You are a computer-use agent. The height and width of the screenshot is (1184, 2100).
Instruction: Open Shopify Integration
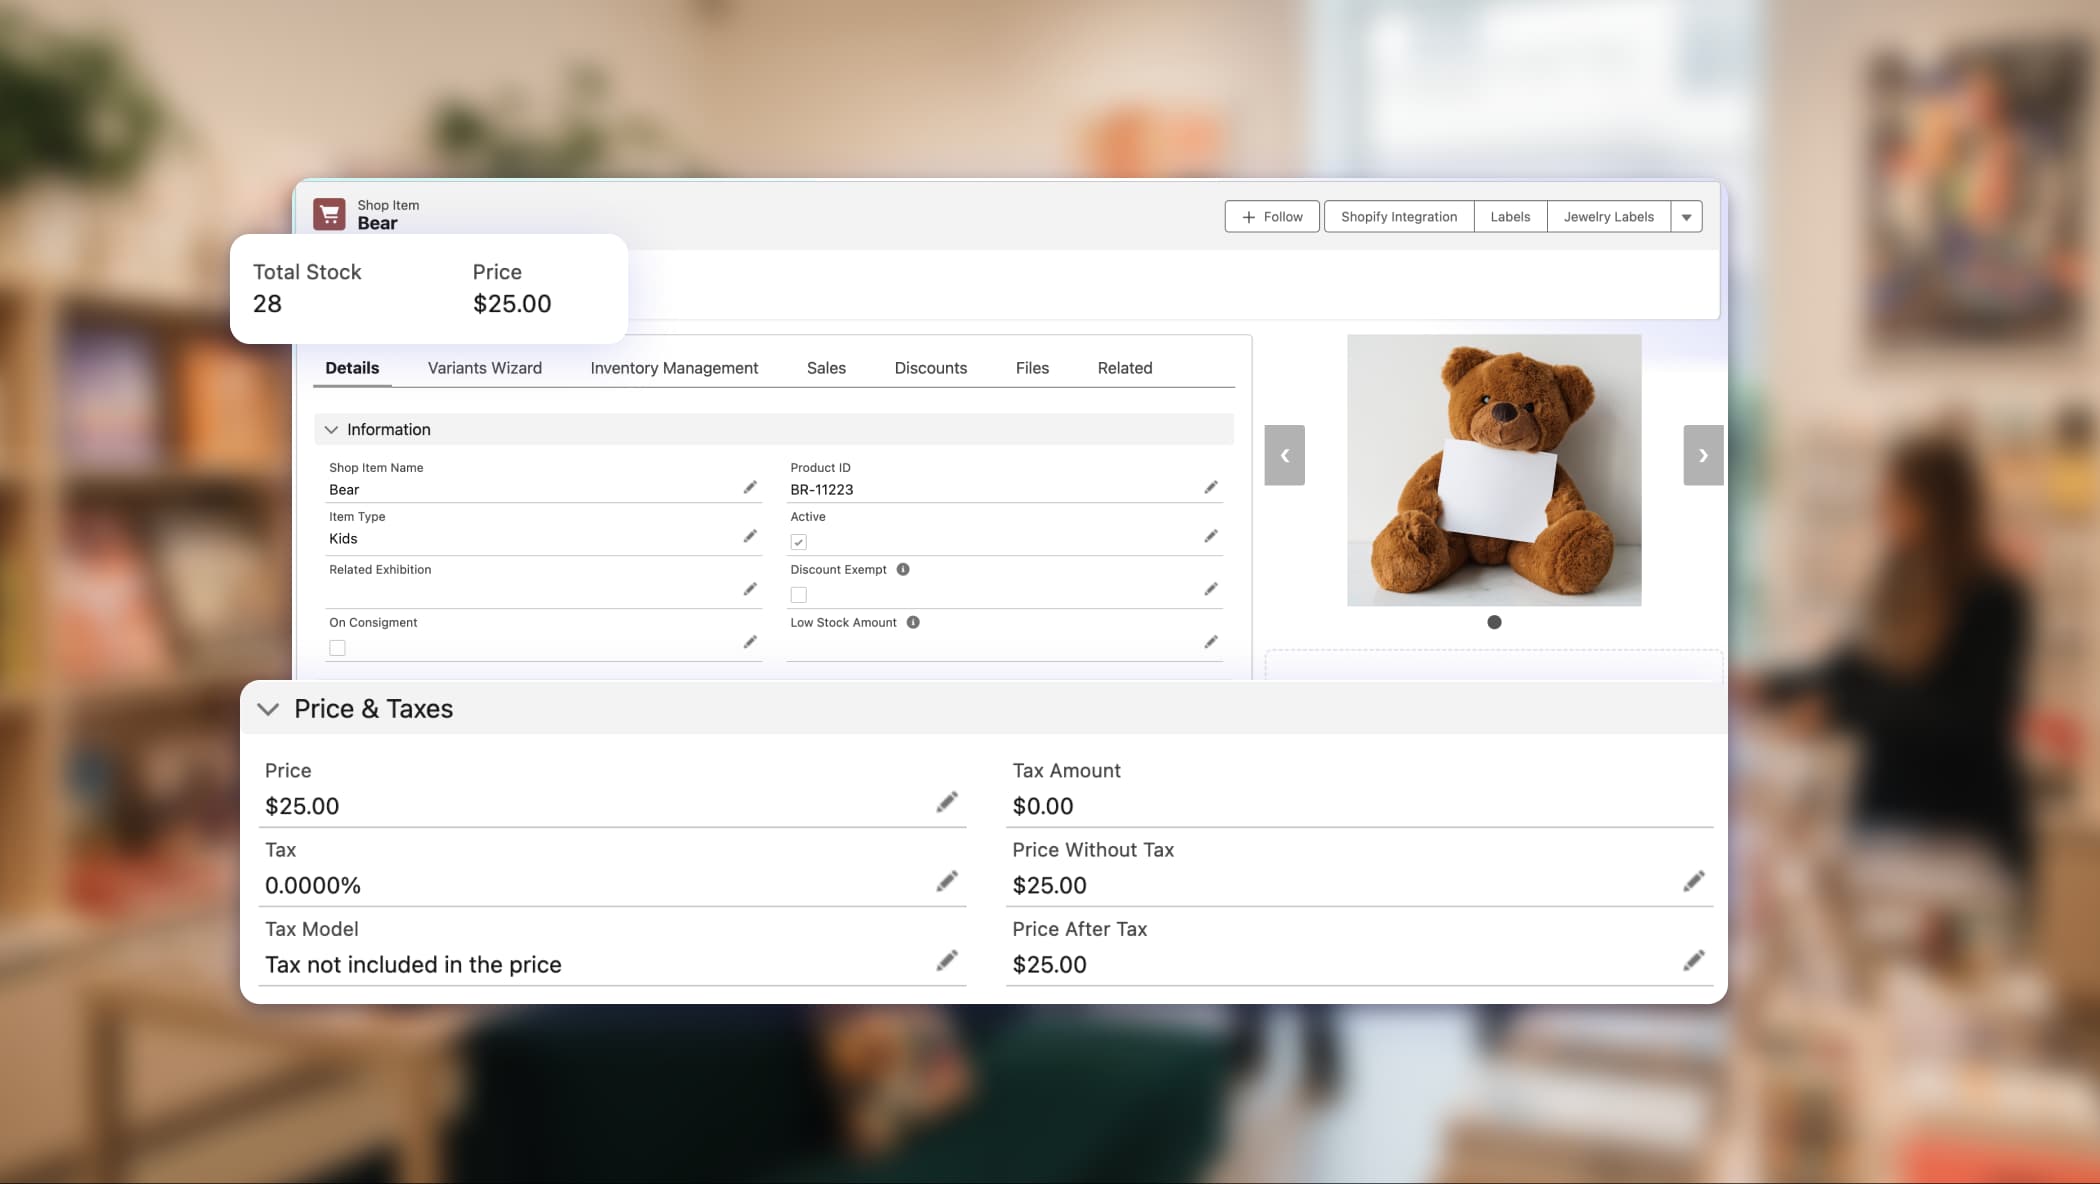(1398, 216)
